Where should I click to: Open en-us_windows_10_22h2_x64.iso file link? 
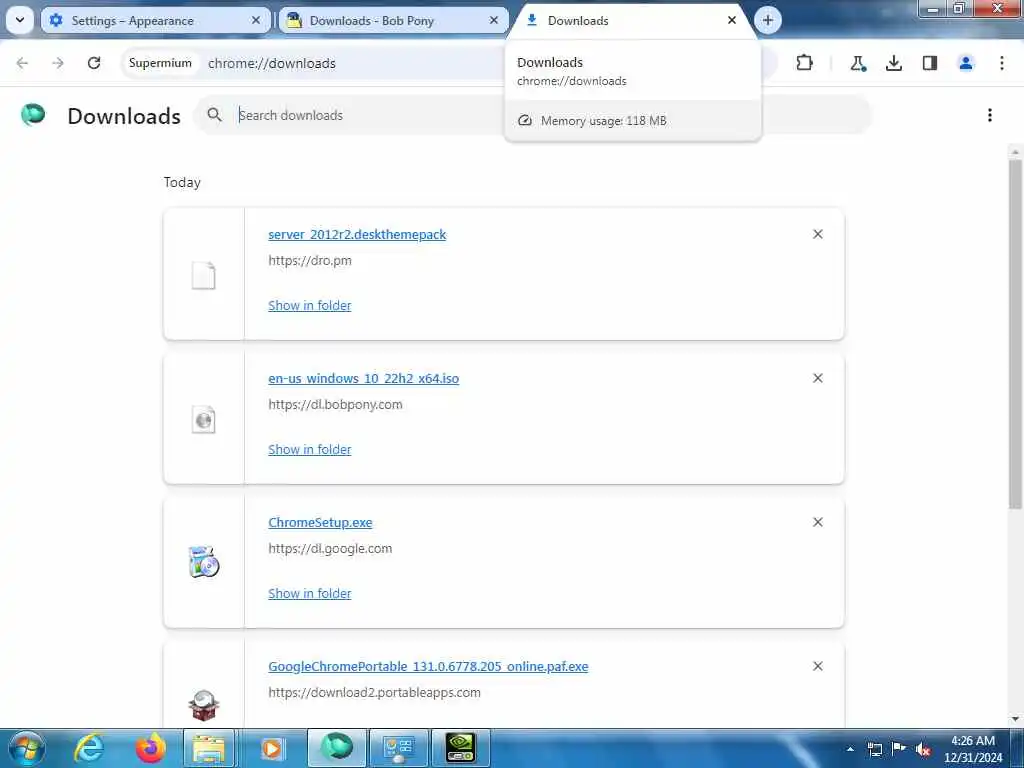[x=363, y=378]
